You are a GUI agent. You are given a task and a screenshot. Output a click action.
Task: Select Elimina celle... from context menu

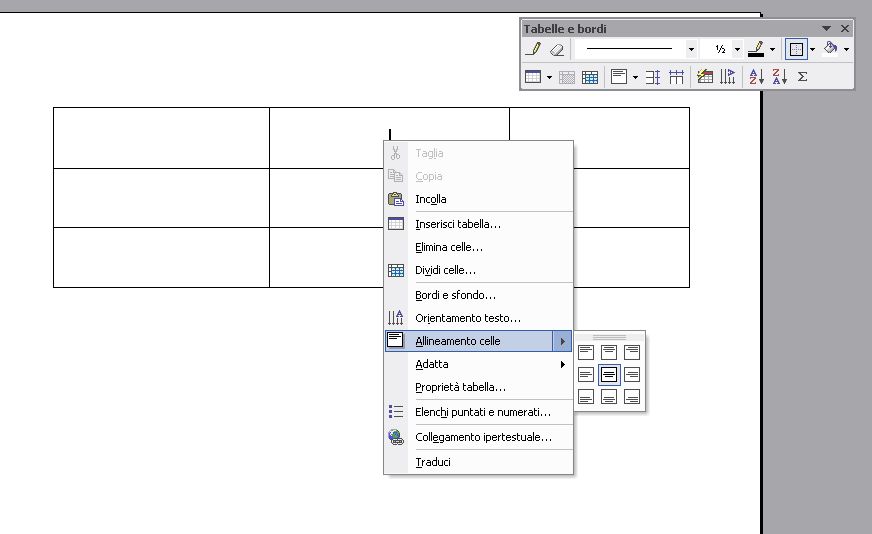pos(478,247)
